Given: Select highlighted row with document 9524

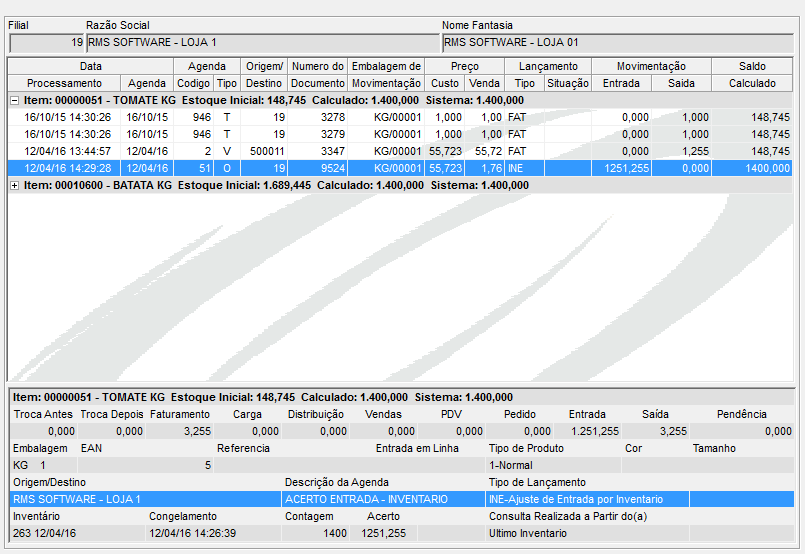Looking at the screenshot, I should click(x=400, y=168).
